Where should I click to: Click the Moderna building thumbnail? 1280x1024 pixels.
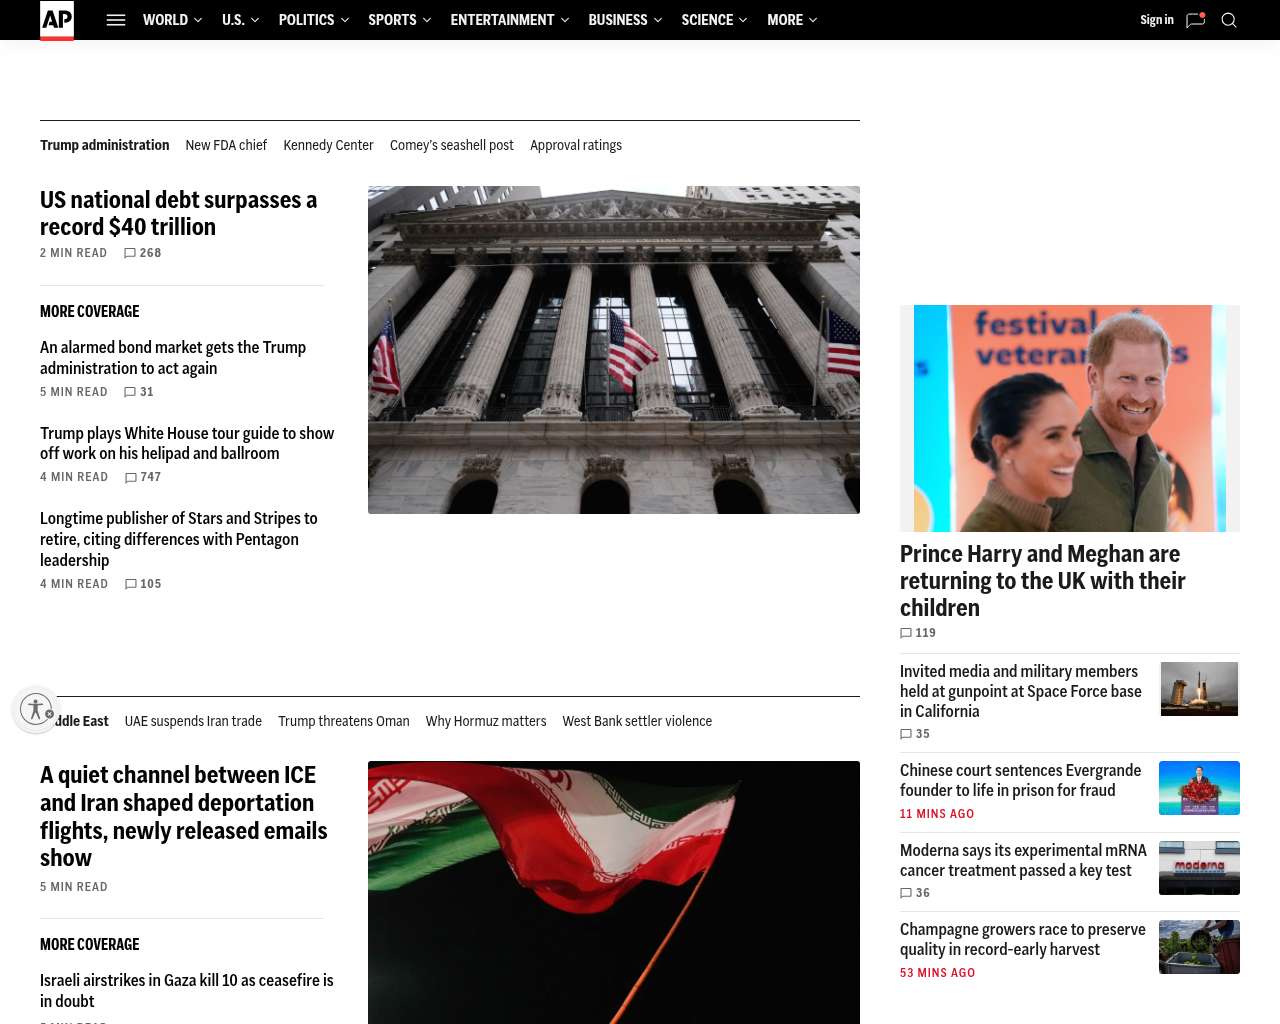[x=1199, y=868]
